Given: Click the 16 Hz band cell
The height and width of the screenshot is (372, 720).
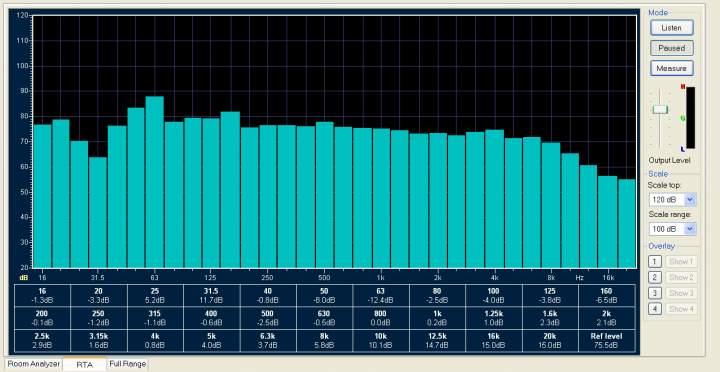Looking at the screenshot, I should [42, 295].
